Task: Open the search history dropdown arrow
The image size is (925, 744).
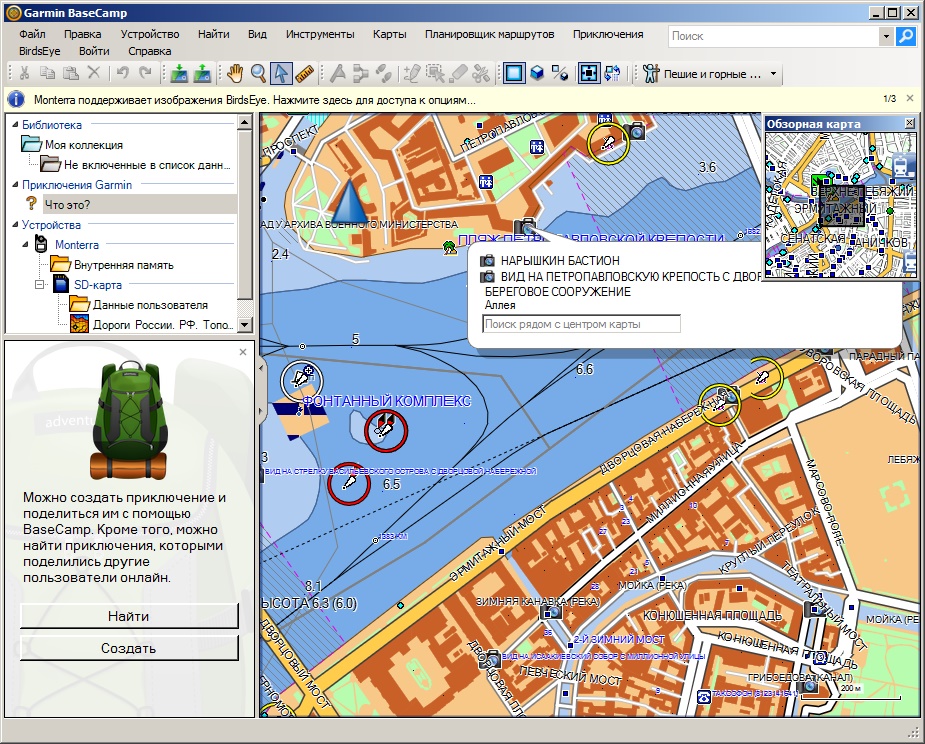Action: pyautogui.click(x=886, y=36)
